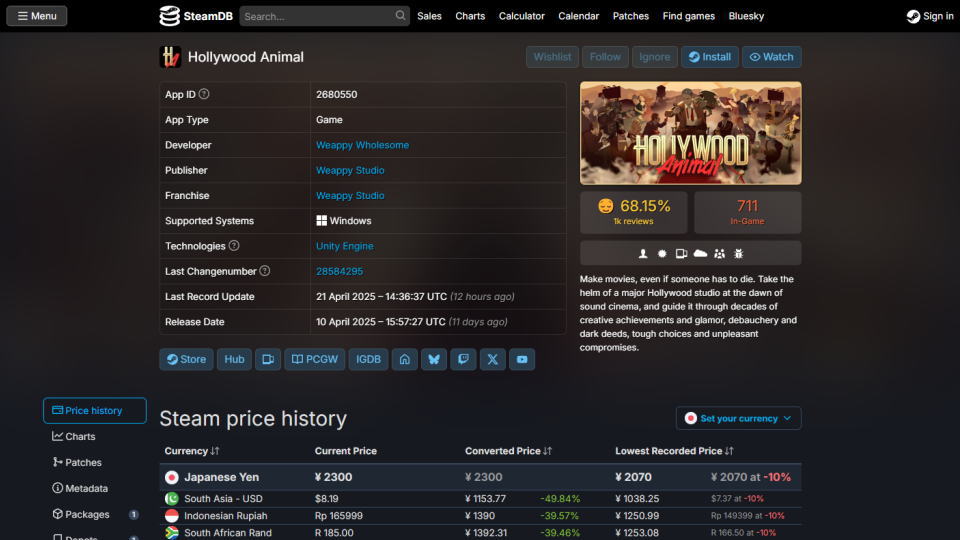Select the Packages sidebar tab
Image resolution: width=960 pixels, height=540 pixels.
[x=95, y=514]
